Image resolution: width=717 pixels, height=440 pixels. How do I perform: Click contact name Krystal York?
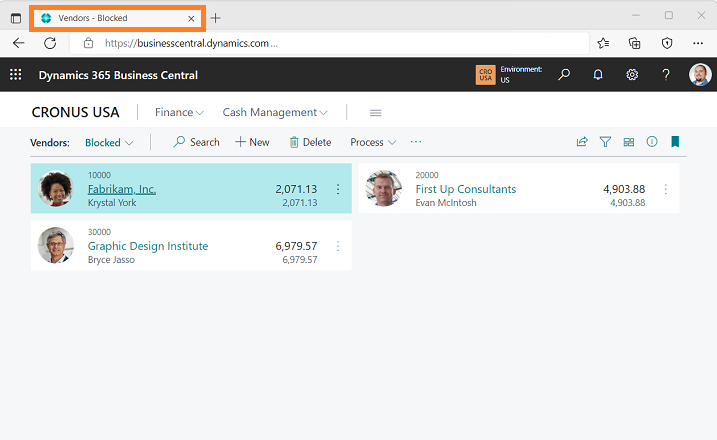click(112, 203)
